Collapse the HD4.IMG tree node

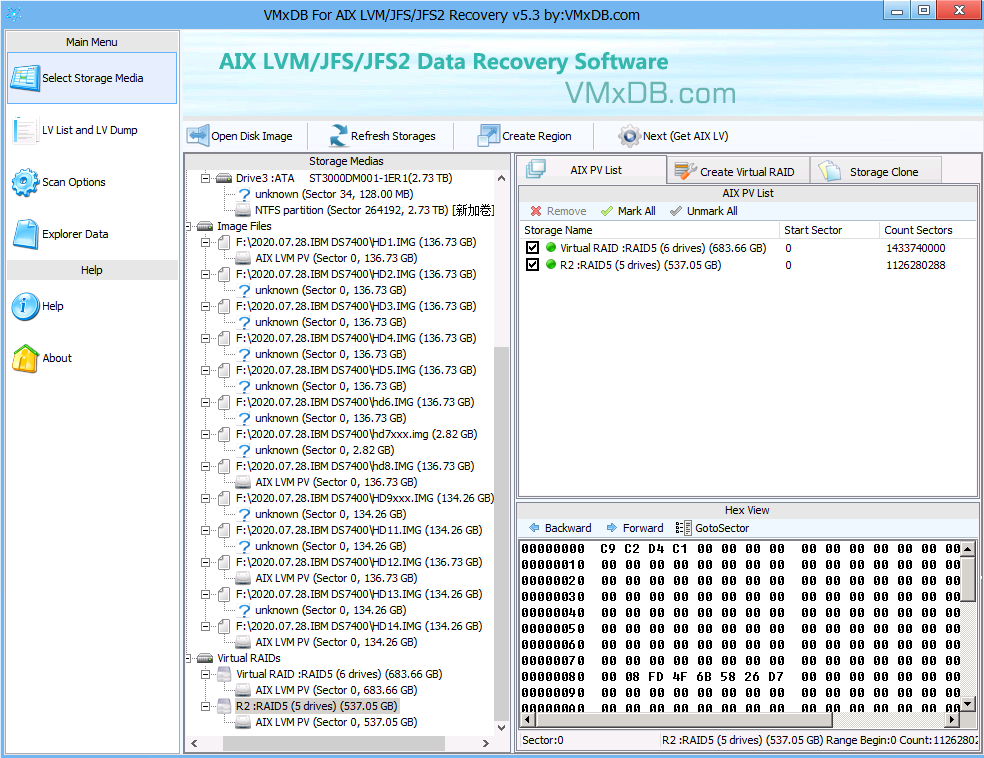(x=205, y=338)
